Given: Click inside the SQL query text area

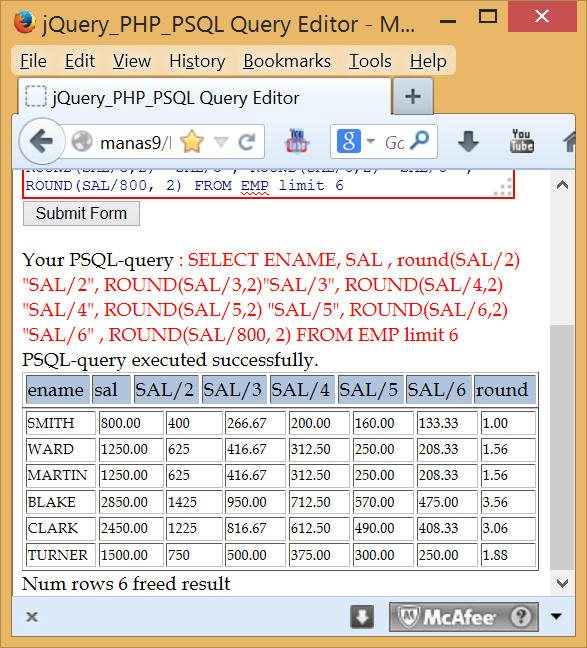Looking at the screenshot, I should pos(268,184).
